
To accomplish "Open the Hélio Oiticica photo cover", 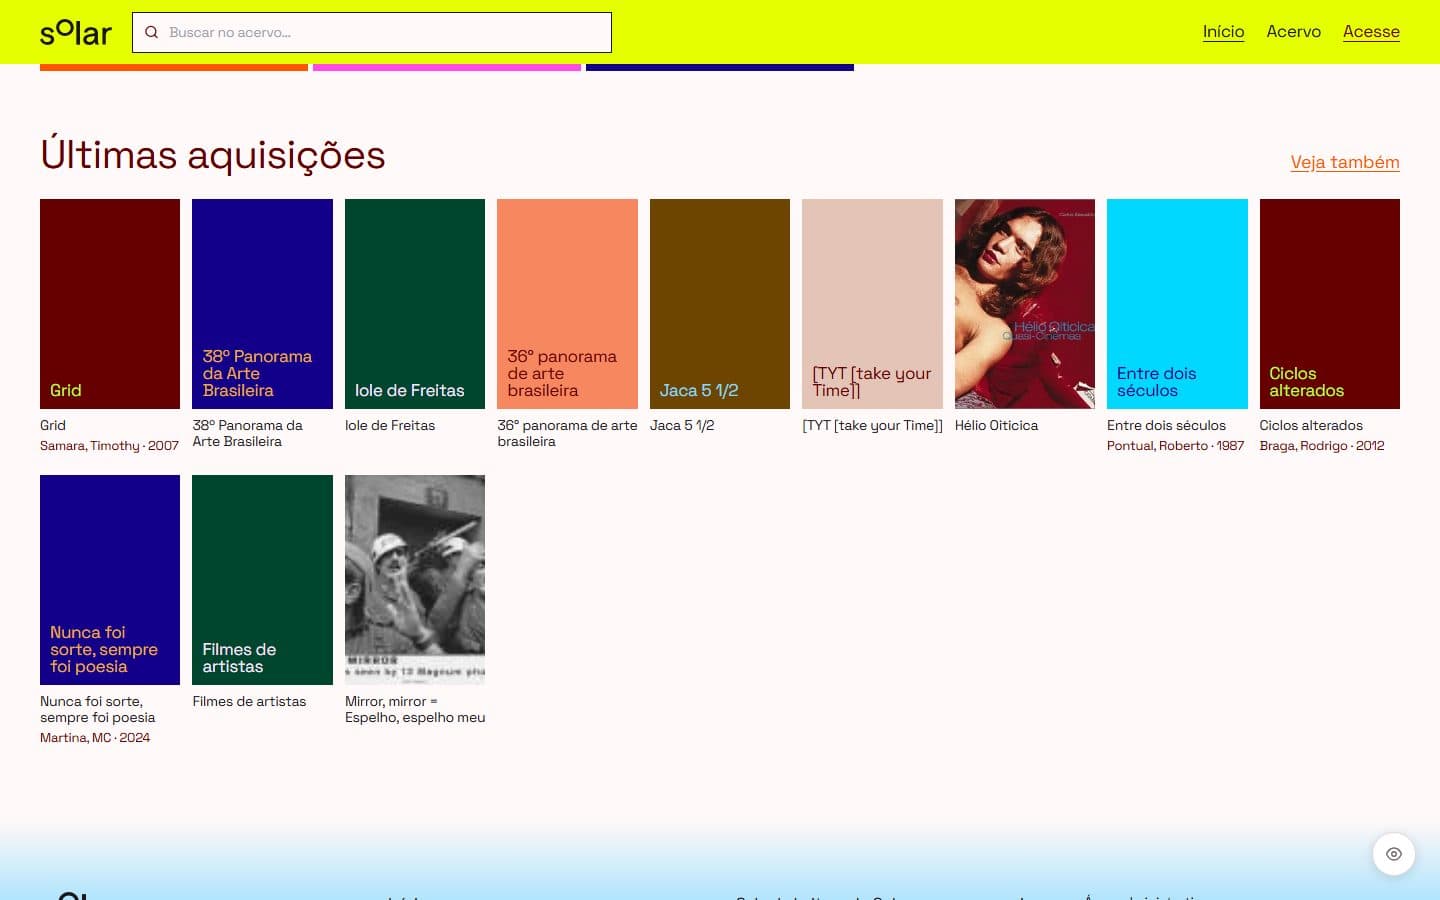I will click(x=1025, y=304).
